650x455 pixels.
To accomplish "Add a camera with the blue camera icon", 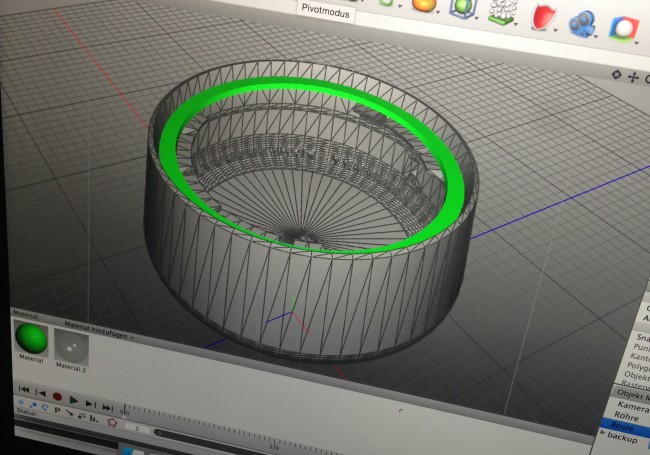I will click(582, 24).
